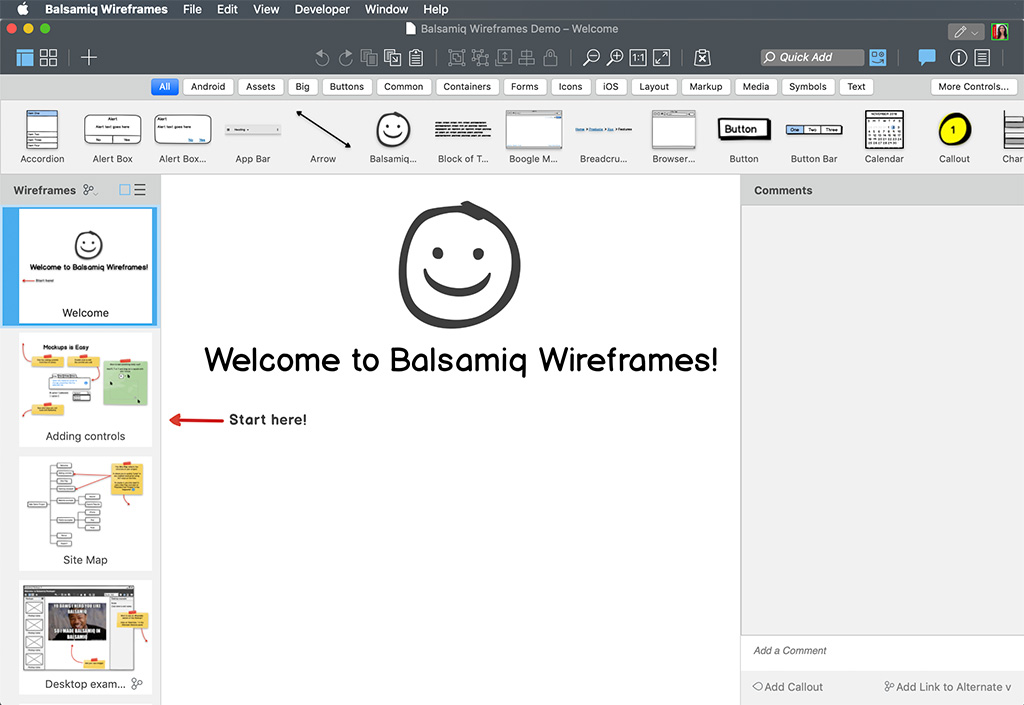Click the Undo arrow in toolbar

tap(321, 58)
